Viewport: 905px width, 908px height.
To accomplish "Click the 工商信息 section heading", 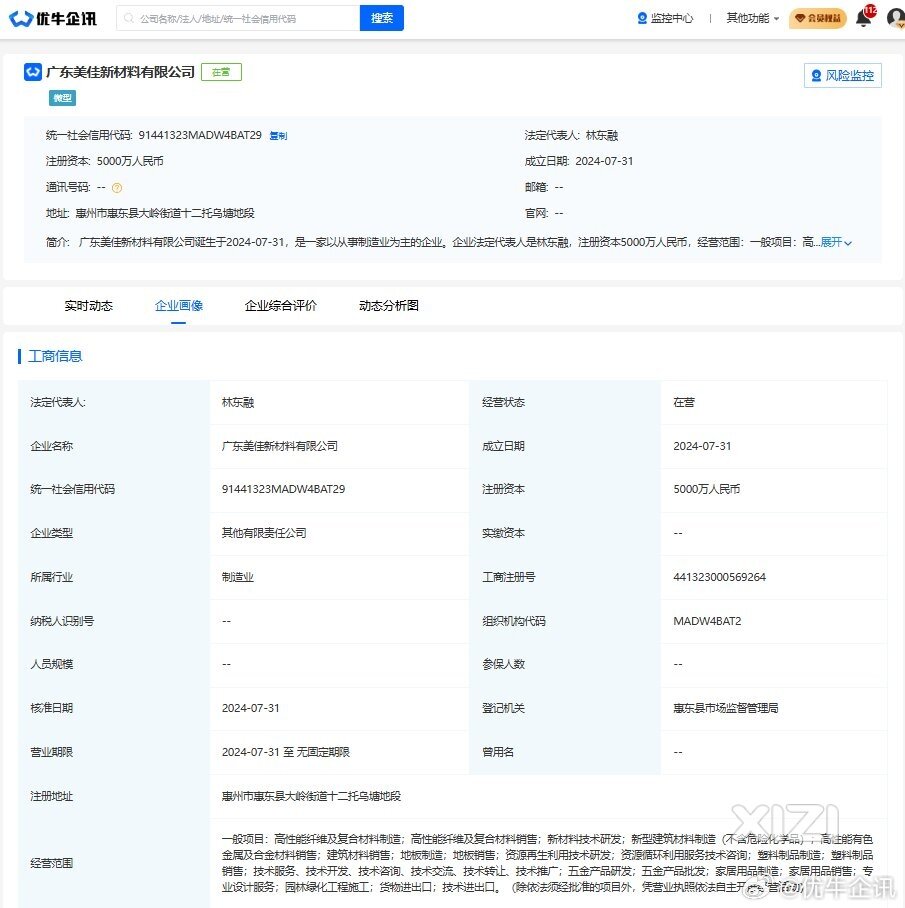I will (55, 356).
